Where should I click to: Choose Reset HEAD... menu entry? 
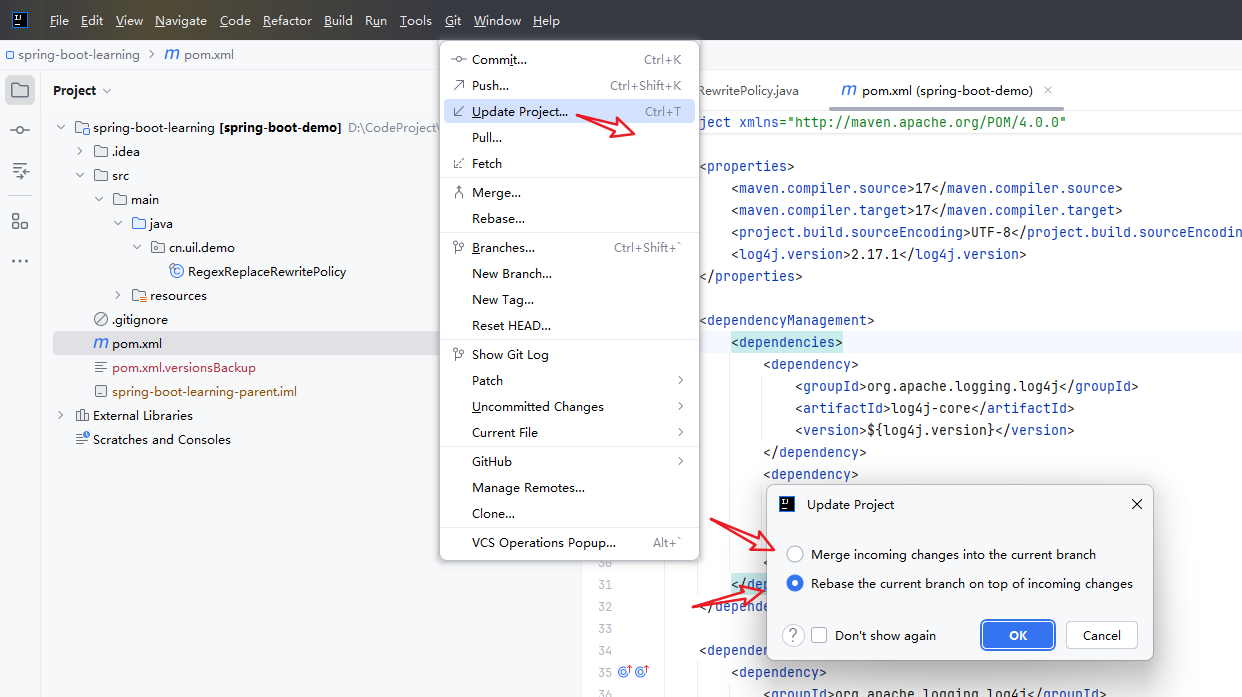coord(569,325)
